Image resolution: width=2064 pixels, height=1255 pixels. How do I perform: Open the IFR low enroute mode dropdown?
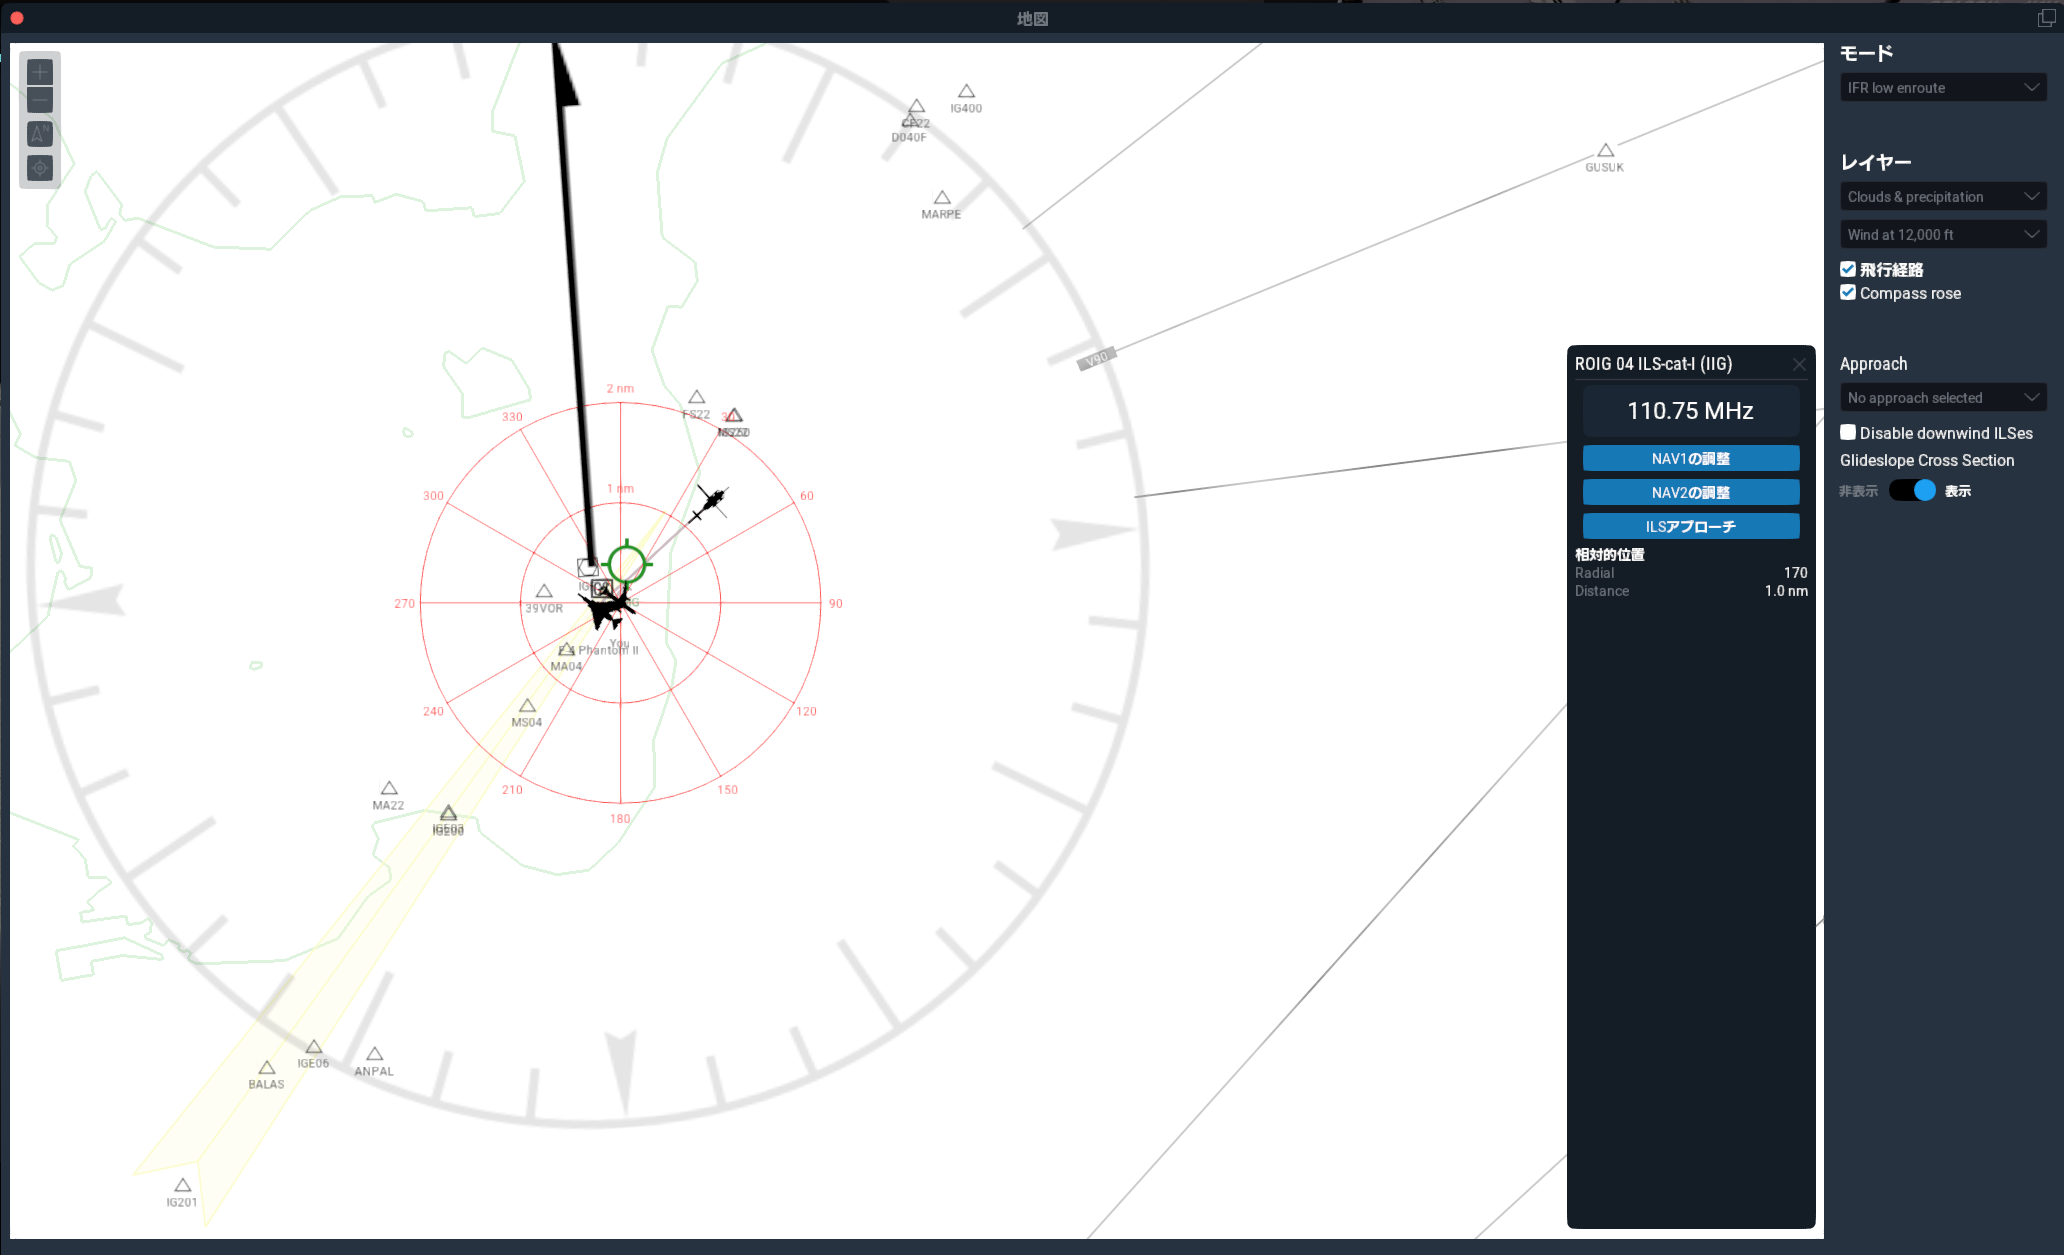click(1943, 88)
